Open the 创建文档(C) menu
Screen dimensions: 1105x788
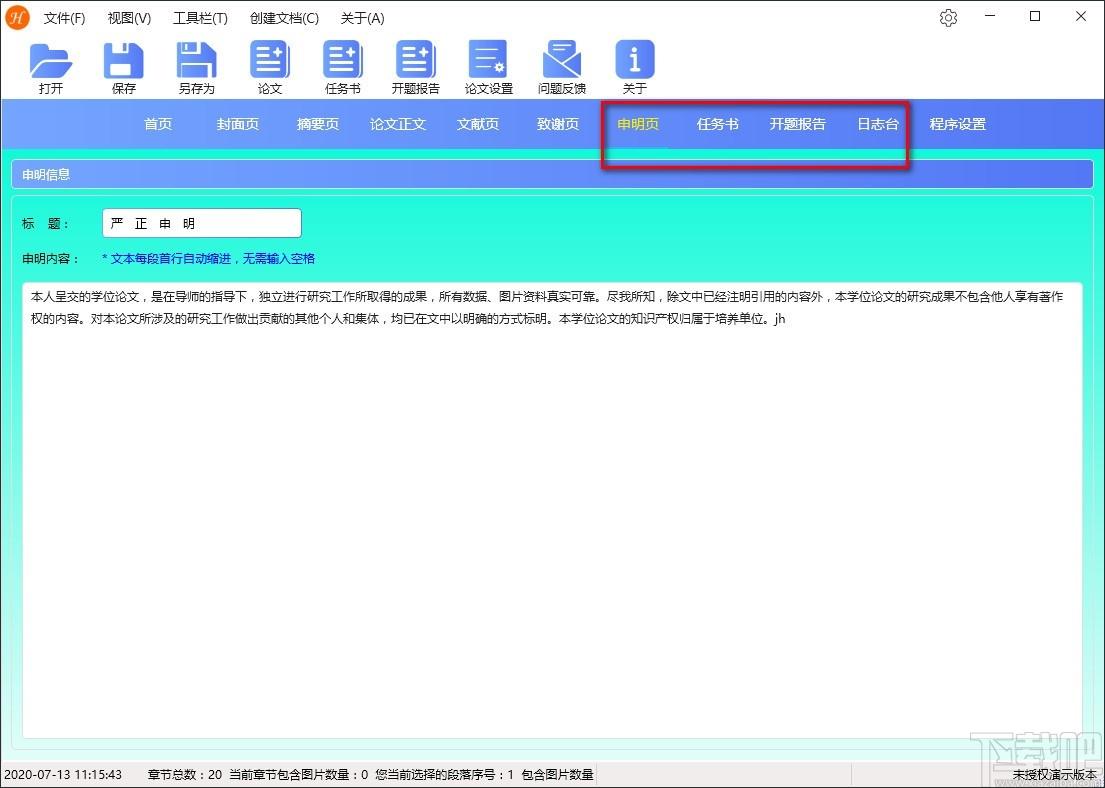point(284,18)
